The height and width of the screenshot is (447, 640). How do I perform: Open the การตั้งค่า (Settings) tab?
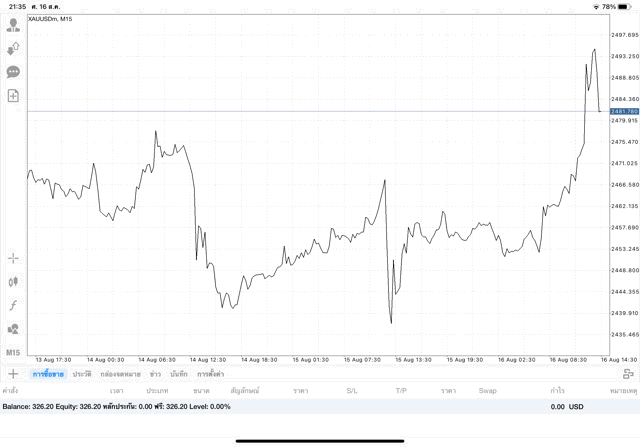click(x=211, y=373)
